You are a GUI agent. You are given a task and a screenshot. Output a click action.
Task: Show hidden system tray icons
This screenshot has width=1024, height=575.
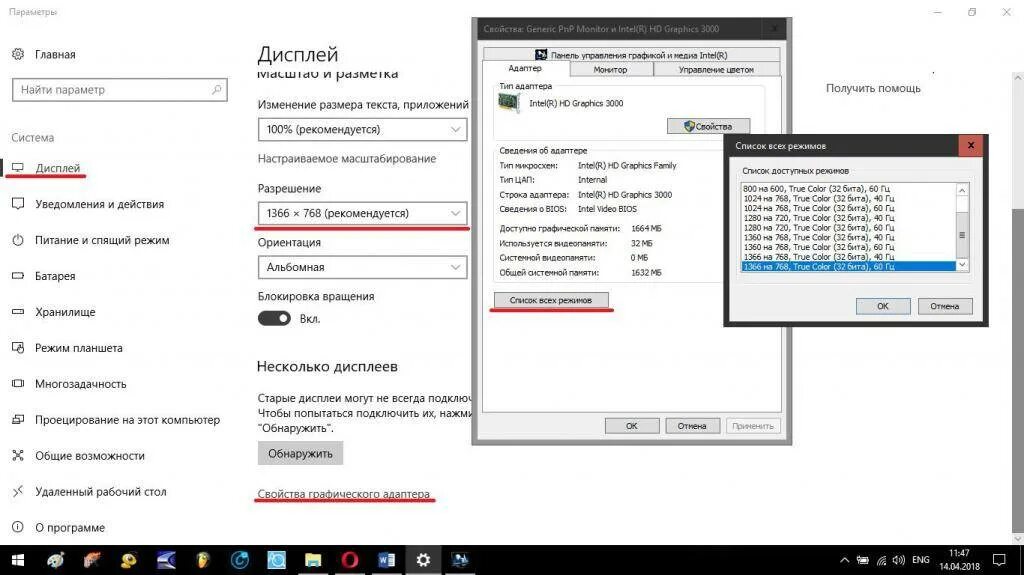(844, 560)
